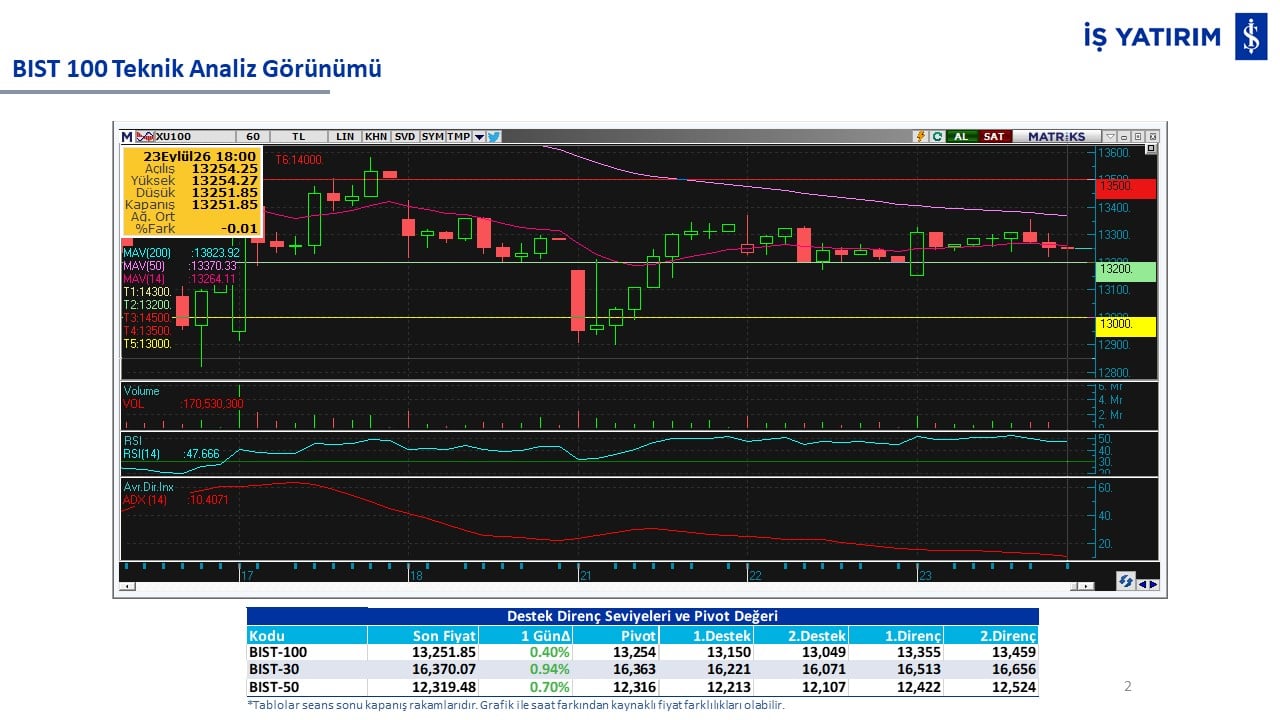Viewport: 1280px width, 720px height.
Task: Click the green refresh C icon
Action: pyautogui.click(x=937, y=137)
